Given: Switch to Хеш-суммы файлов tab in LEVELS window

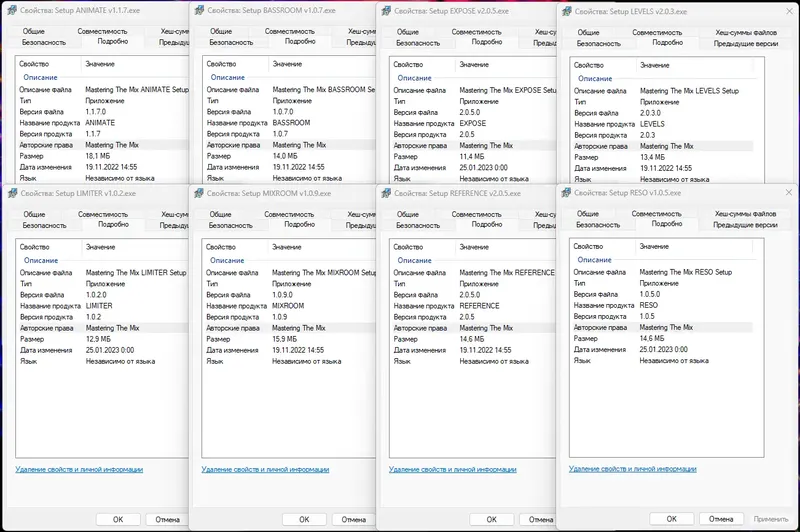Looking at the screenshot, I should click(x=745, y=32).
